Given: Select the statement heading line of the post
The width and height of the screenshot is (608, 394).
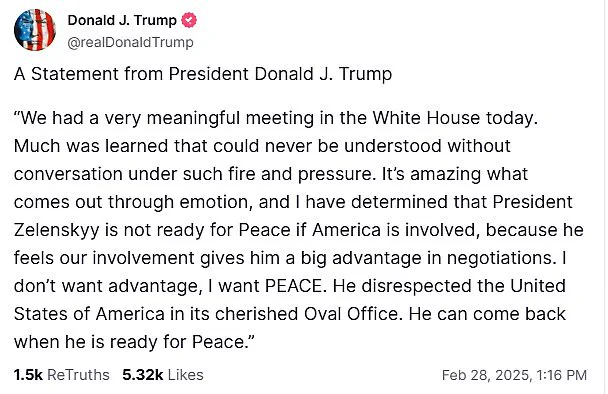Looking at the screenshot, I should click(x=203, y=74).
